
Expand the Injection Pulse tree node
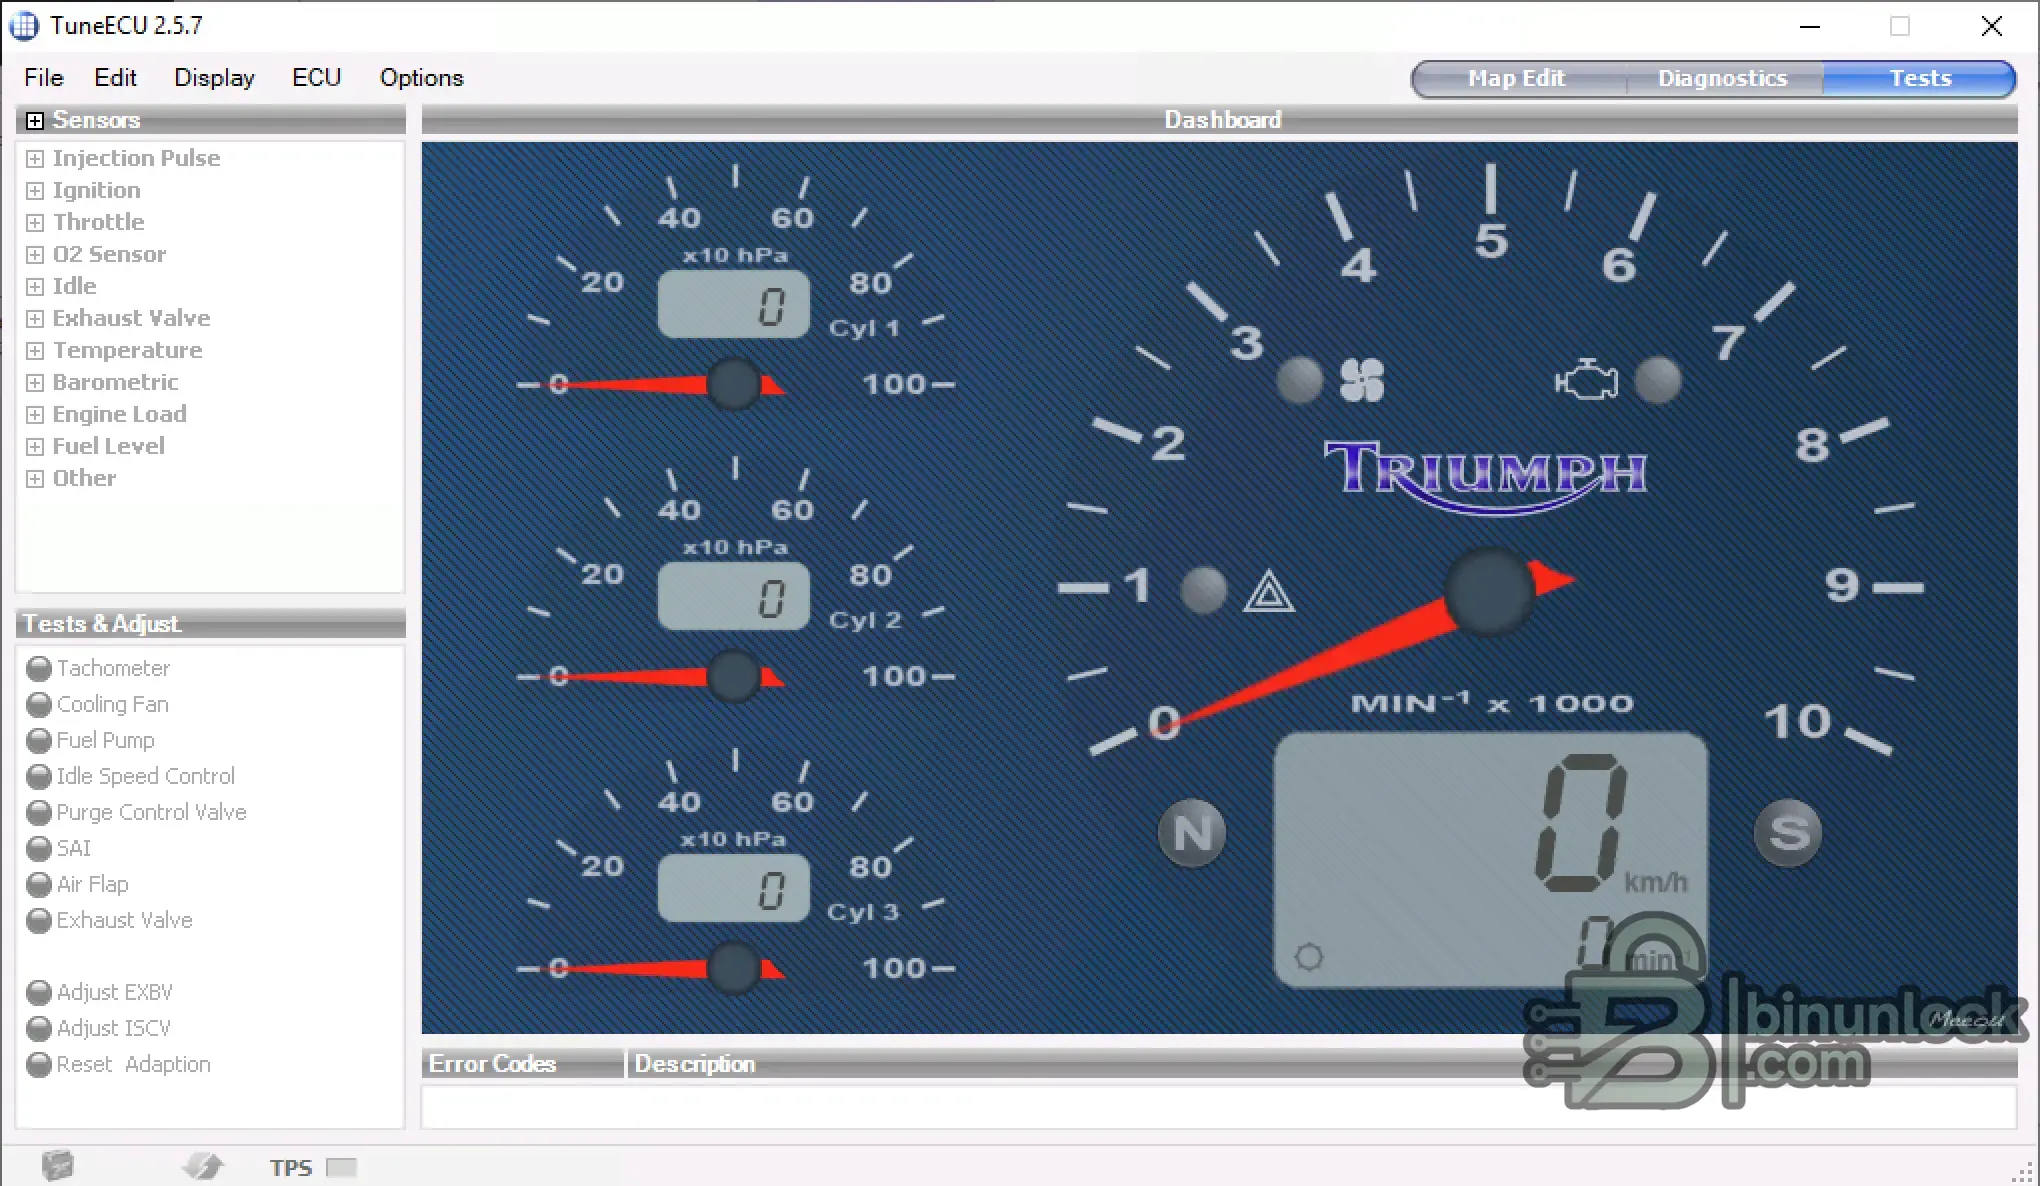[x=35, y=158]
